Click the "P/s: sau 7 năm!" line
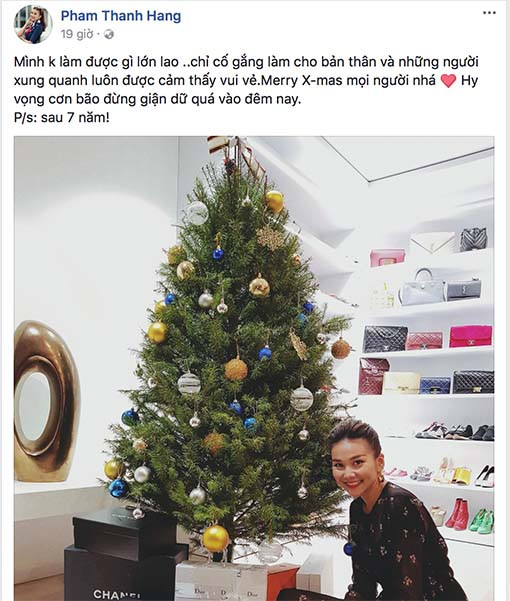Screen dimensions: 510x601 (x=62, y=117)
